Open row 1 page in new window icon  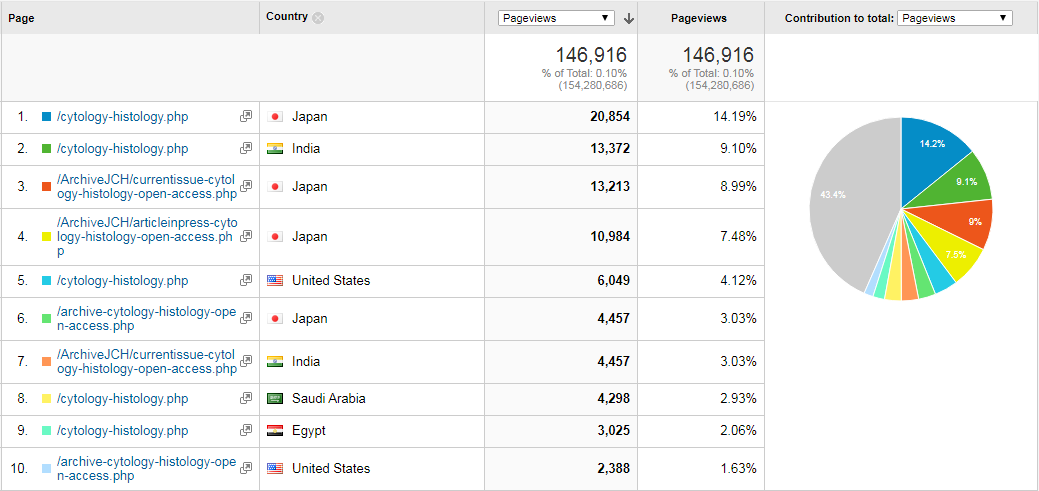(246, 117)
